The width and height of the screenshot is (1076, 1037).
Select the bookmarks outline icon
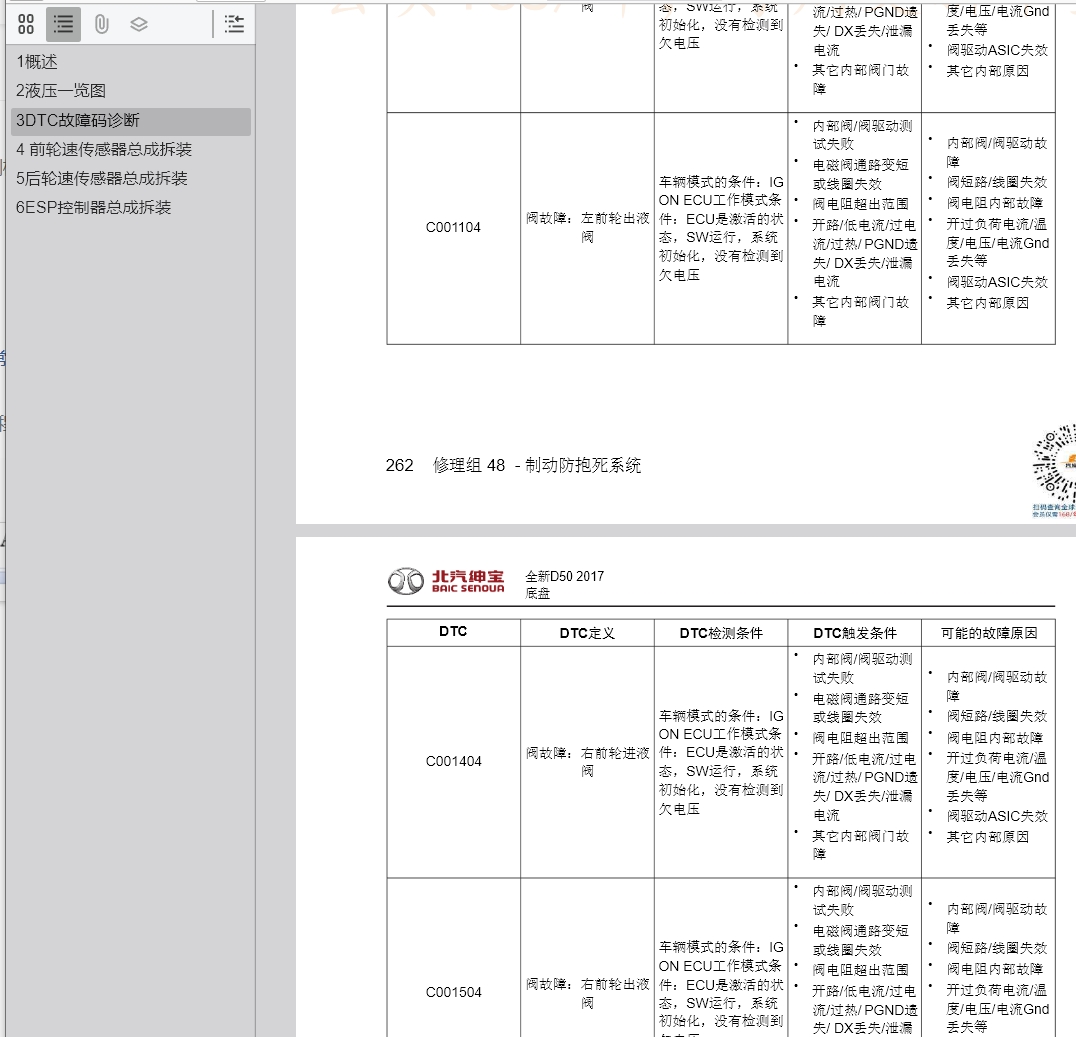(63, 24)
